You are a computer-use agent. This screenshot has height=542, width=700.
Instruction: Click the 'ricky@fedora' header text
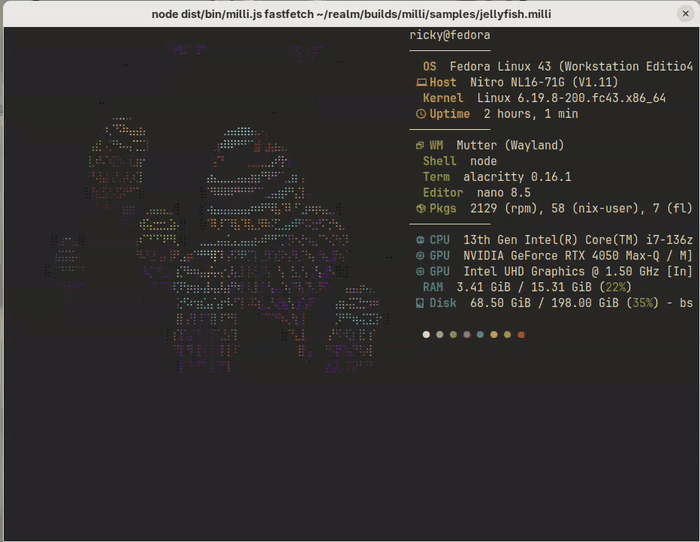pyautogui.click(x=450, y=35)
